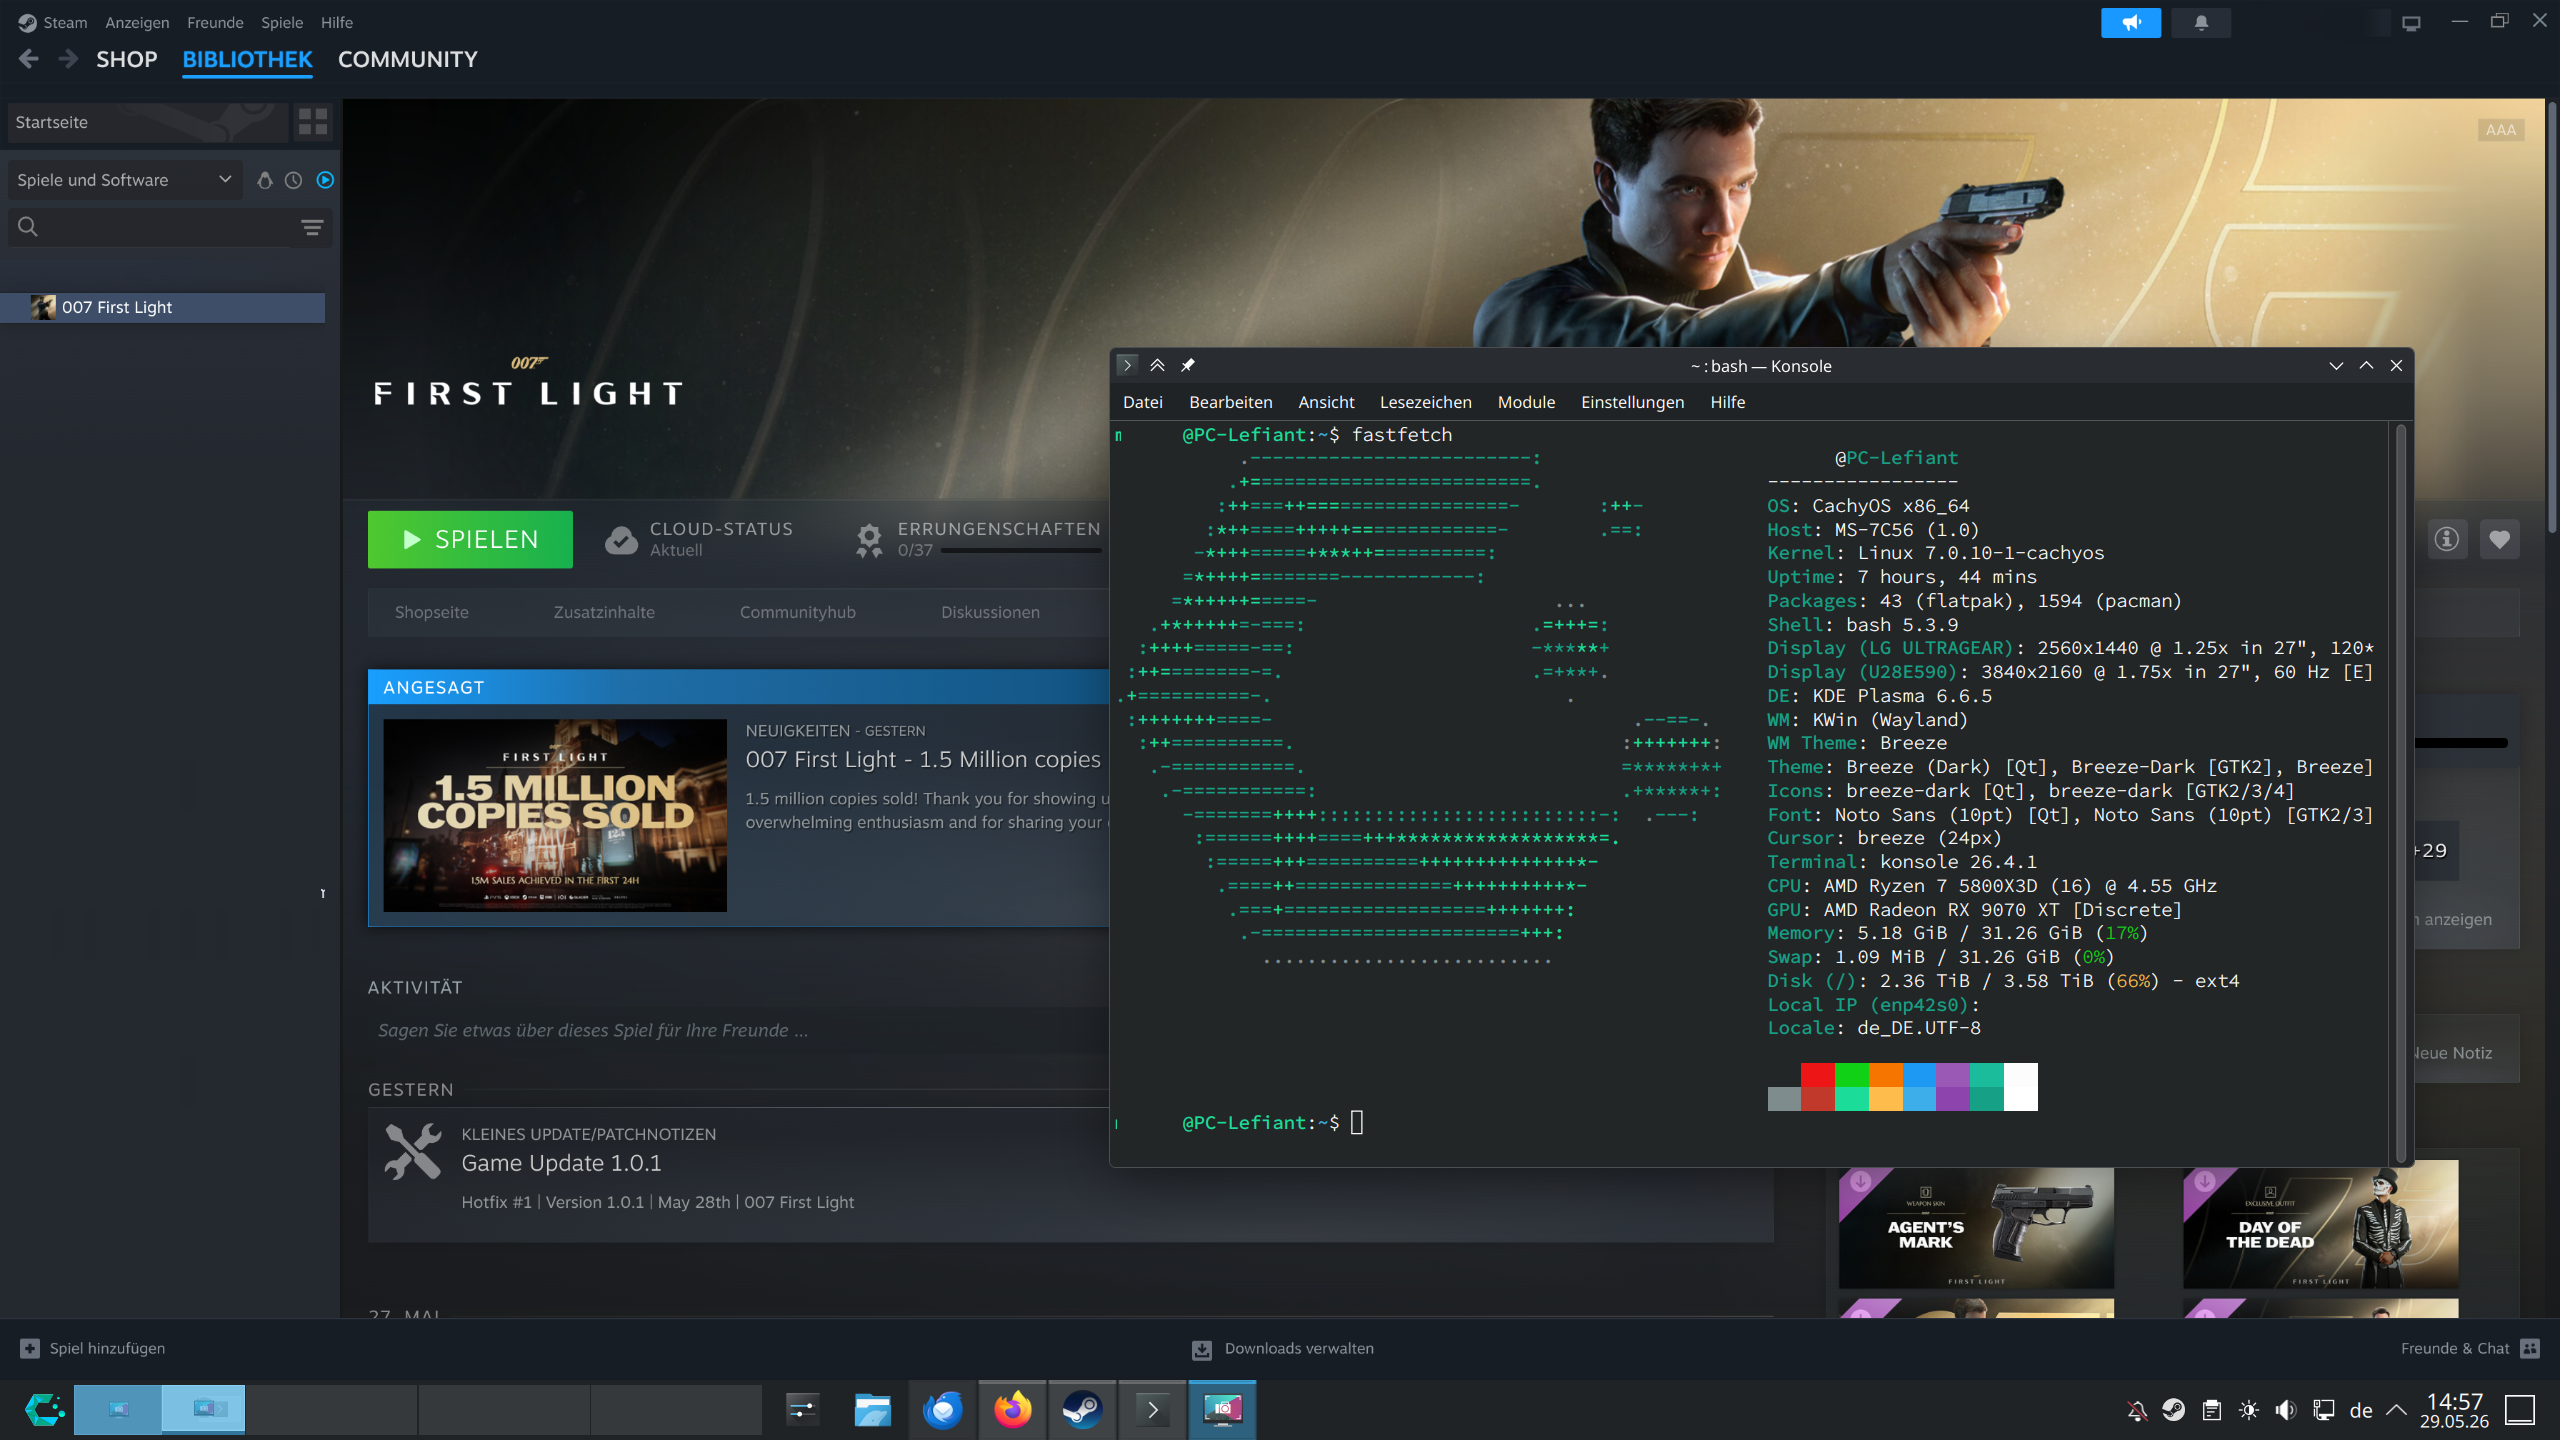This screenshot has width=2560, height=1440.
Task: Favorite the game with heart icon
Action: pos(2499,540)
